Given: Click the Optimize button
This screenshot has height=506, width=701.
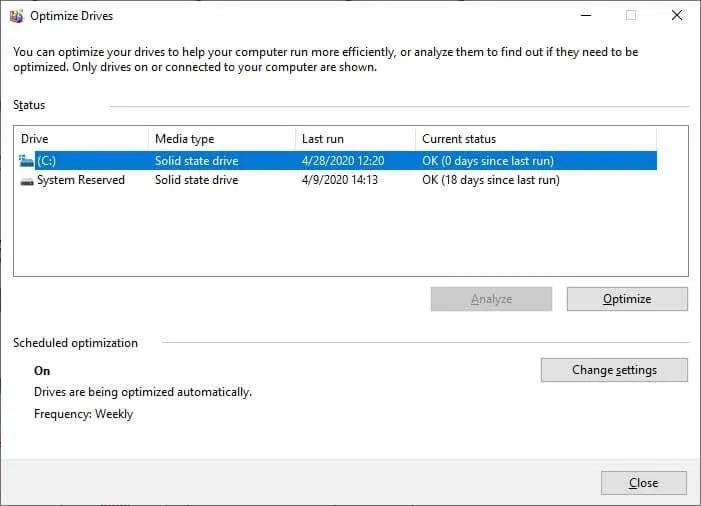Looking at the screenshot, I should tap(627, 299).
